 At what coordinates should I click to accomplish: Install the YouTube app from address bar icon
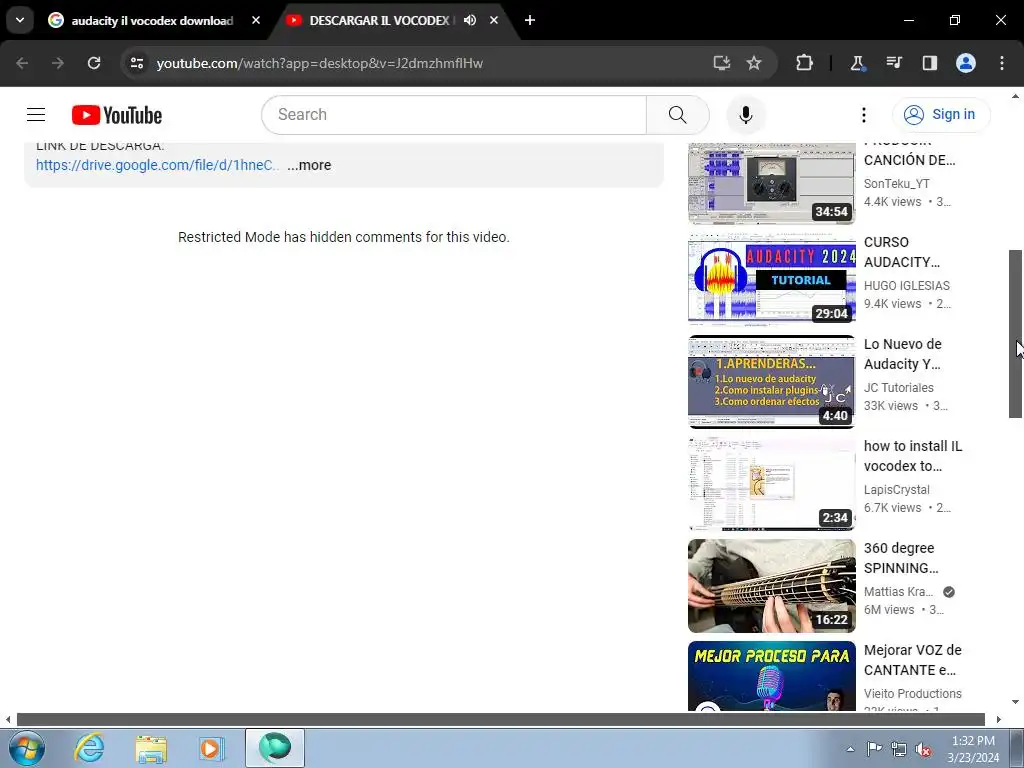coord(722,63)
